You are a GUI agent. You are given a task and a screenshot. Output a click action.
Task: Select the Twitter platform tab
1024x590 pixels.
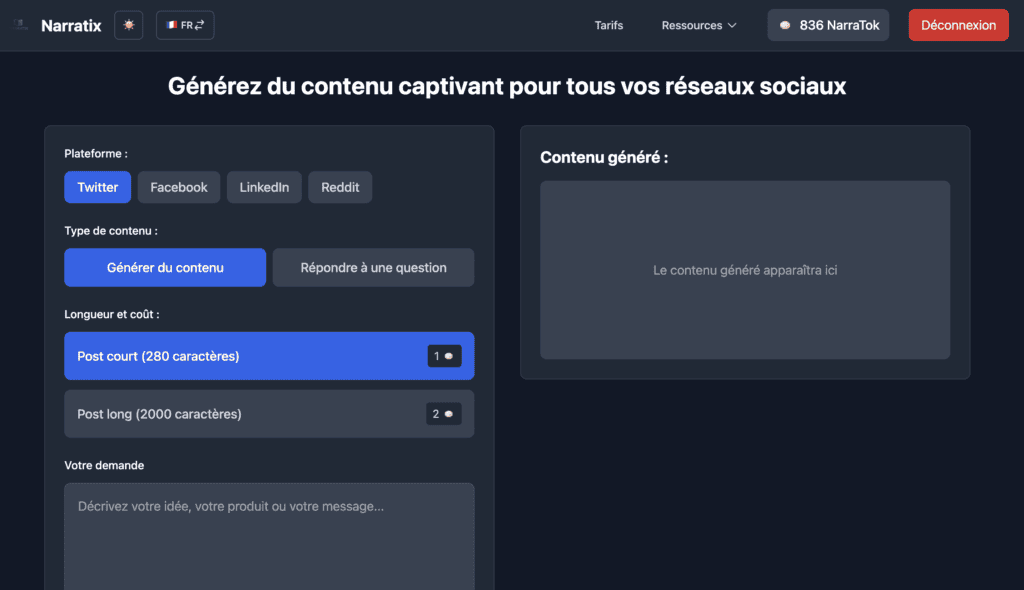[x=98, y=187]
